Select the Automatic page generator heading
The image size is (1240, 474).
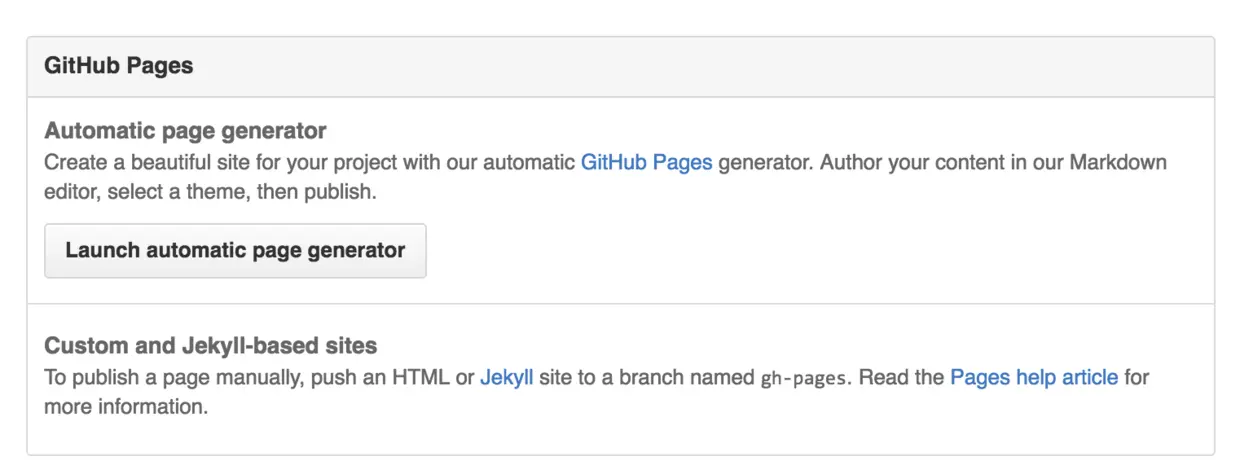(x=185, y=131)
